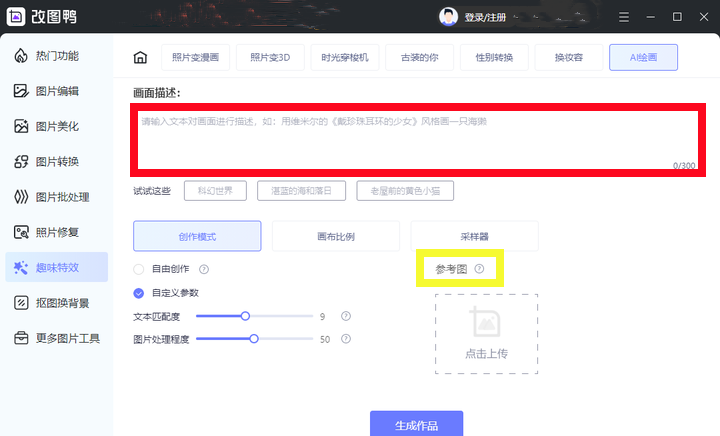
Task: Open 图片美化 in the sidebar
Action: 57,126
